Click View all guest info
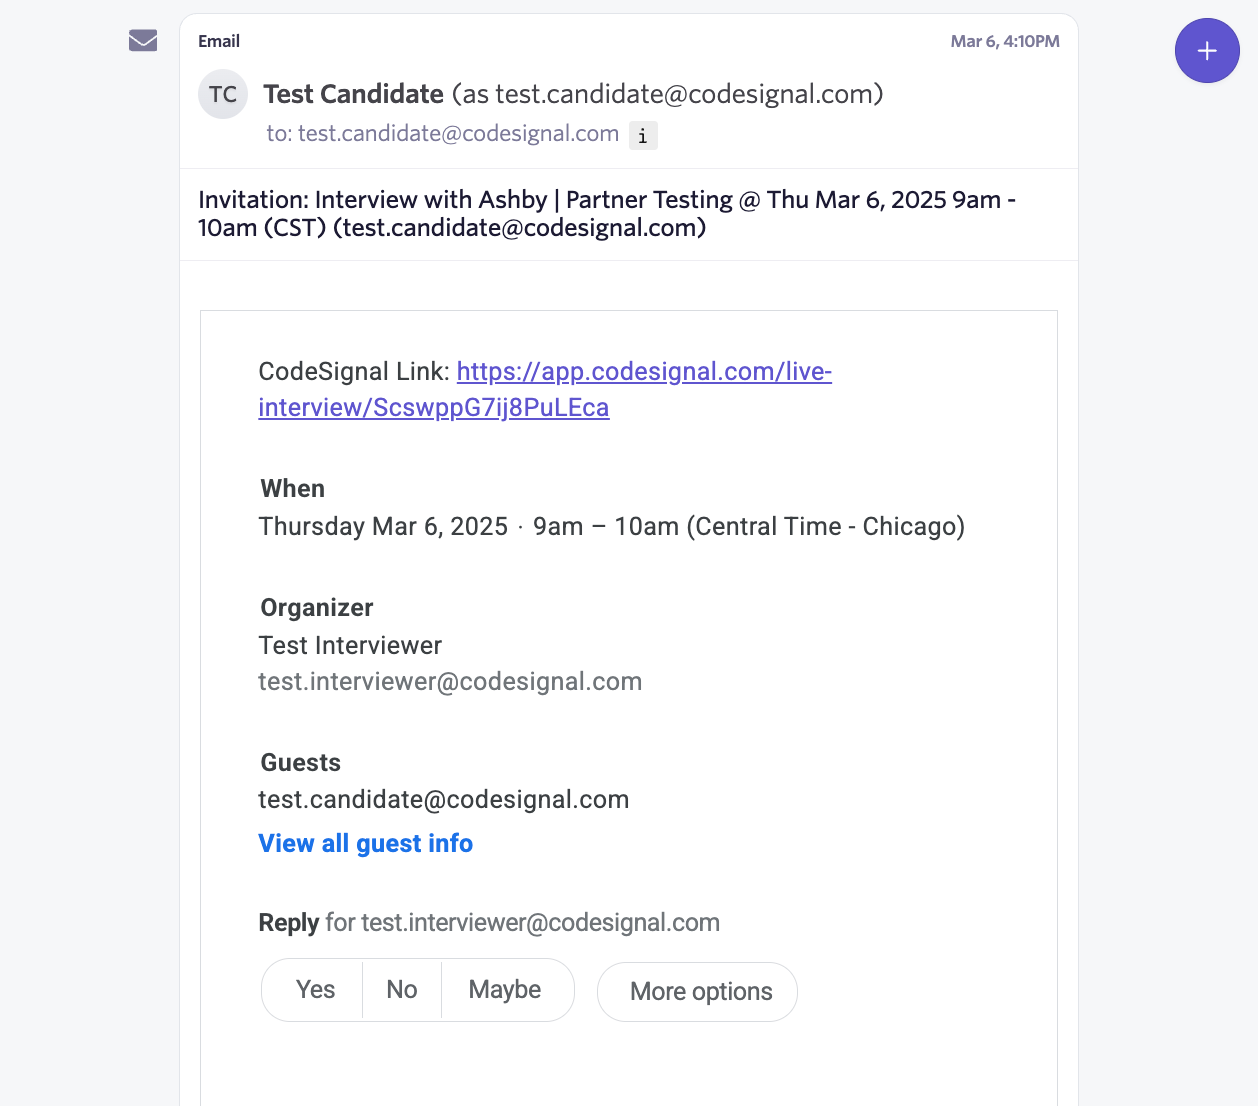 365,843
